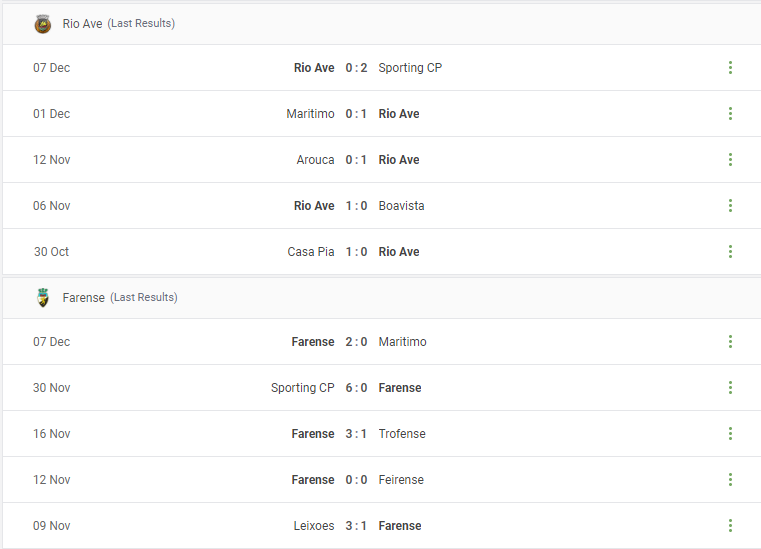This screenshot has height=549, width=761.
Task: Open kebab menu for Rio Ave vs Boavista
Action: click(730, 205)
